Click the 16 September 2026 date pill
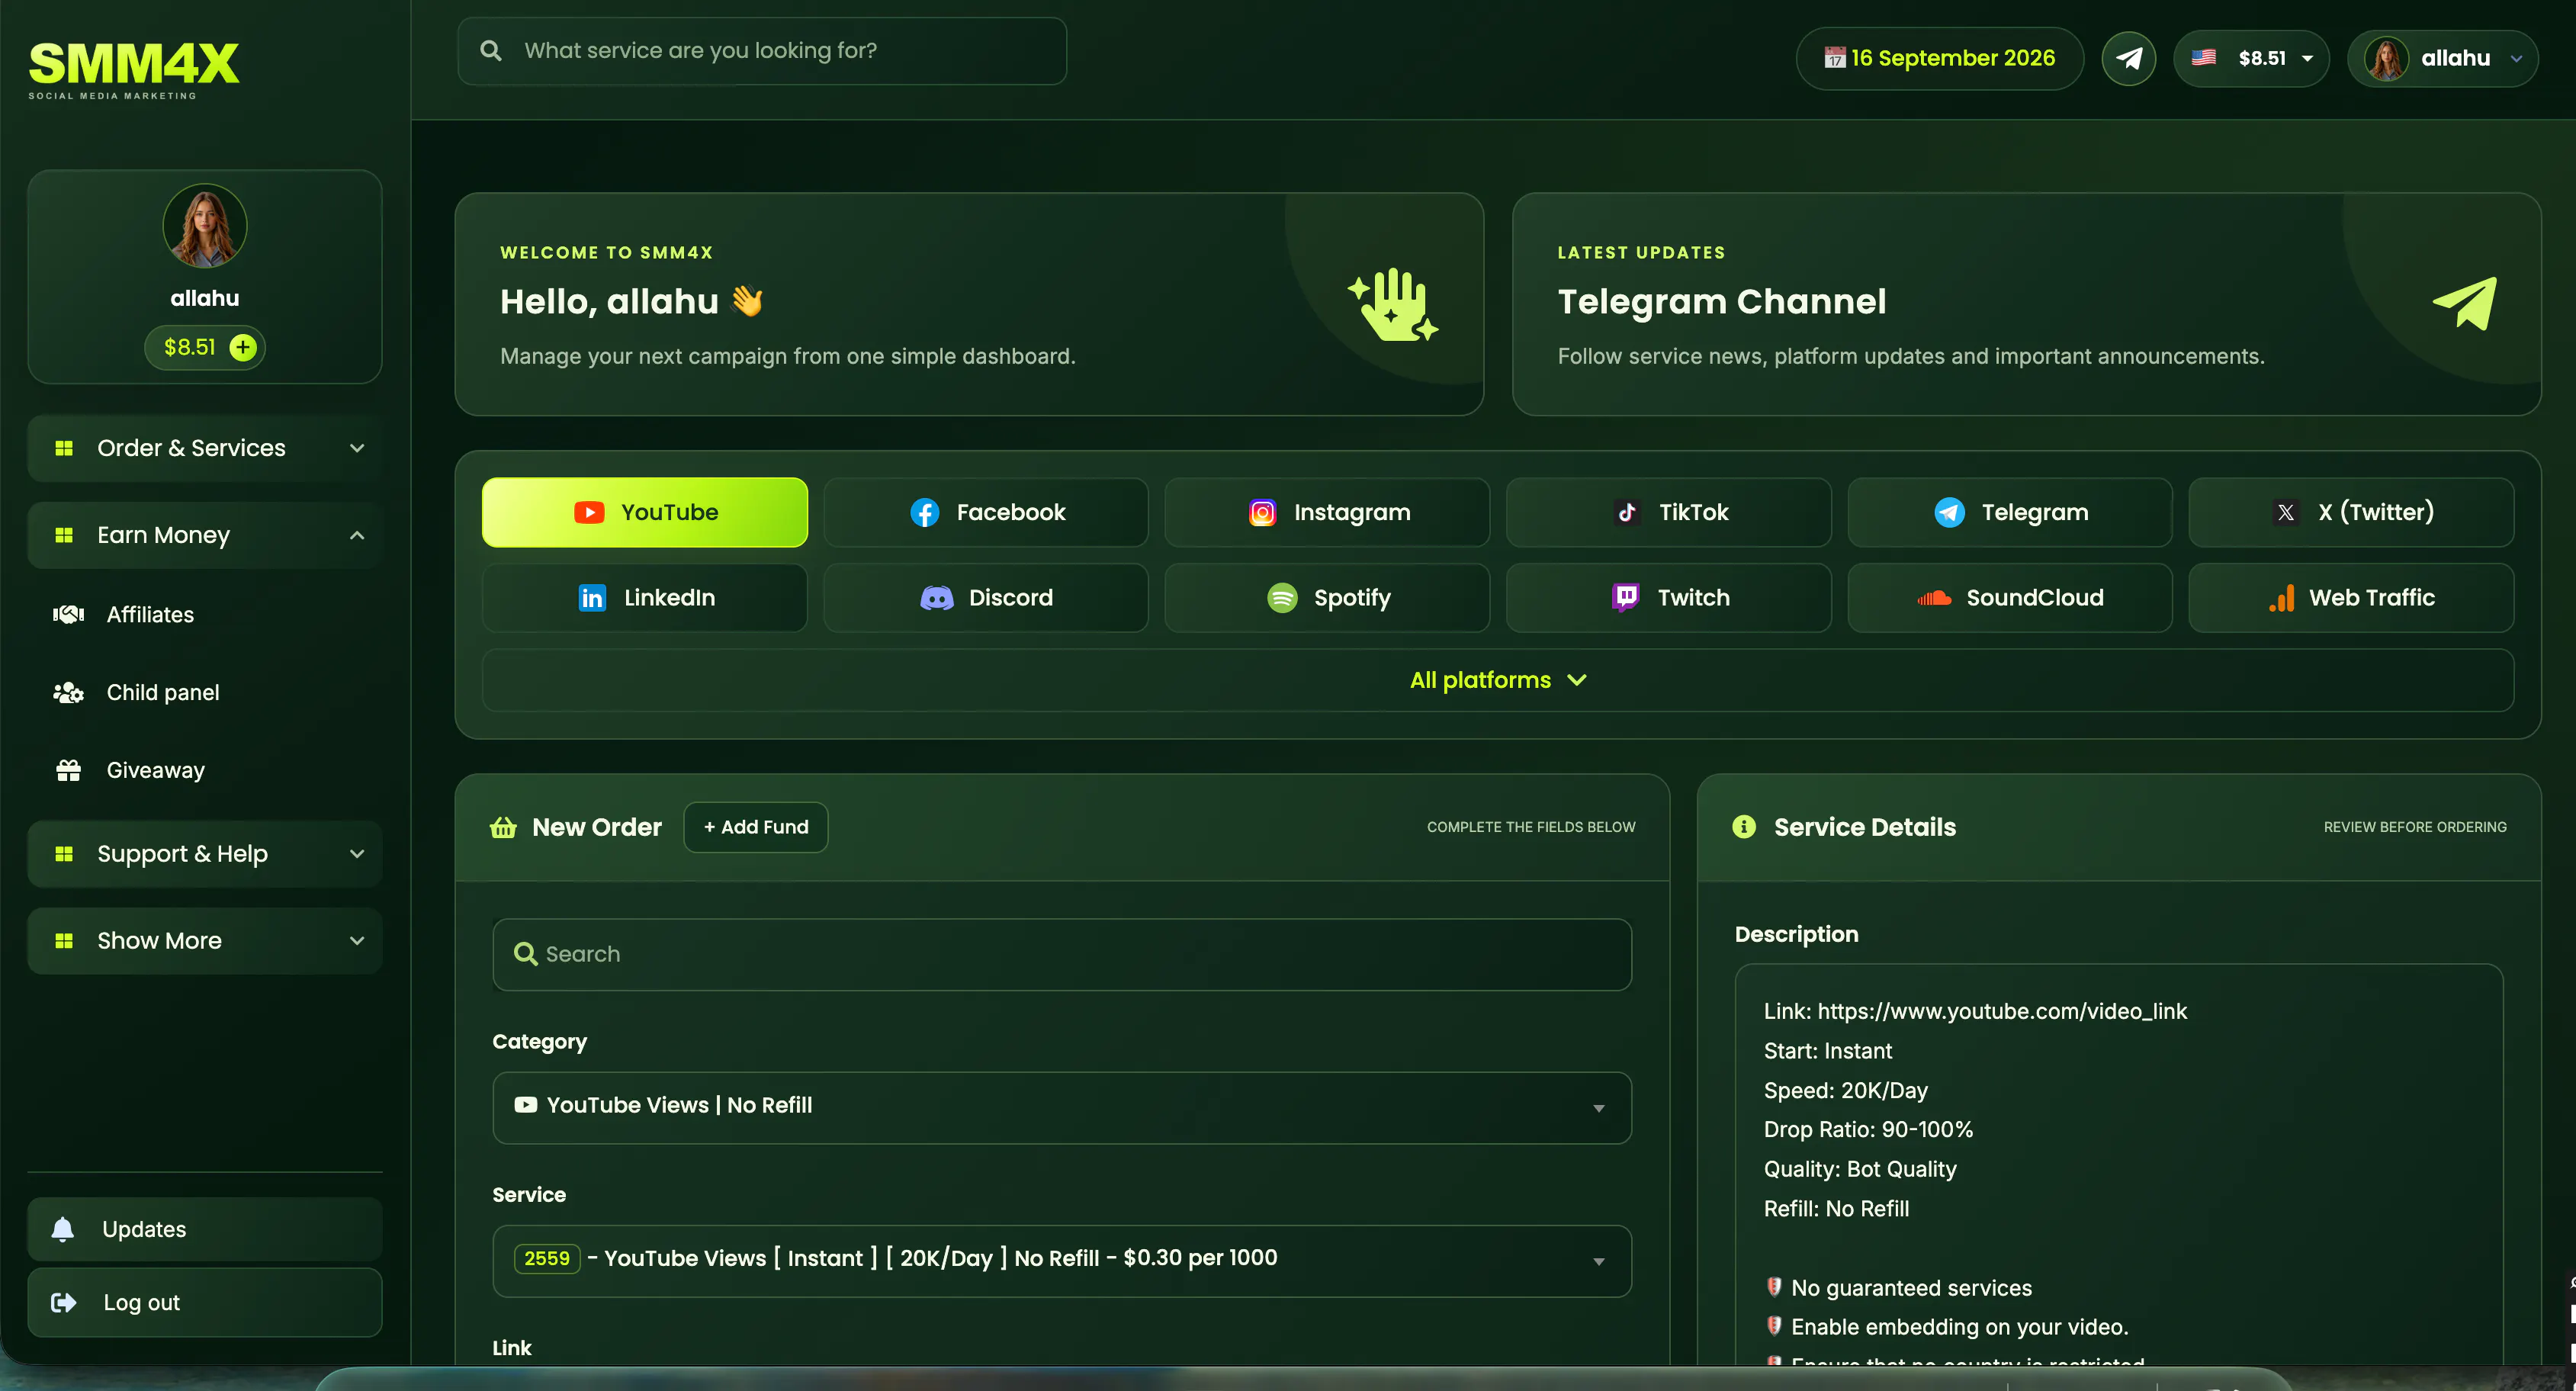Viewport: 2576px width, 1391px height. [1940, 58]
